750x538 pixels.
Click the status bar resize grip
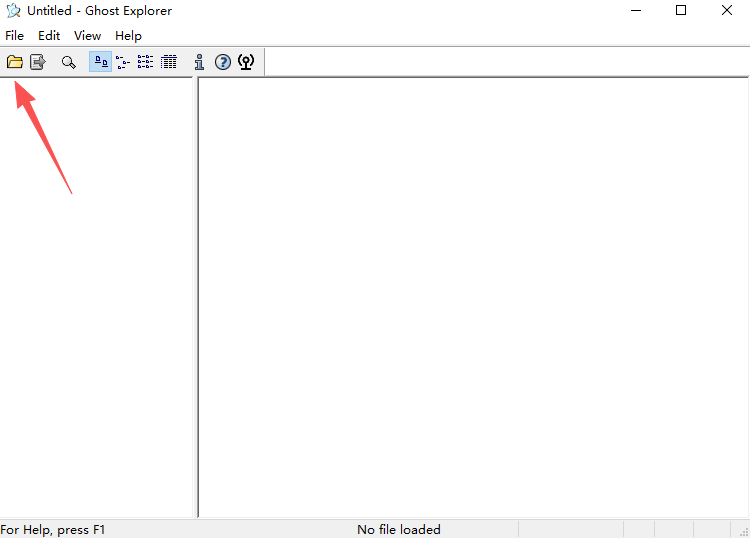[x=744, y=532]
